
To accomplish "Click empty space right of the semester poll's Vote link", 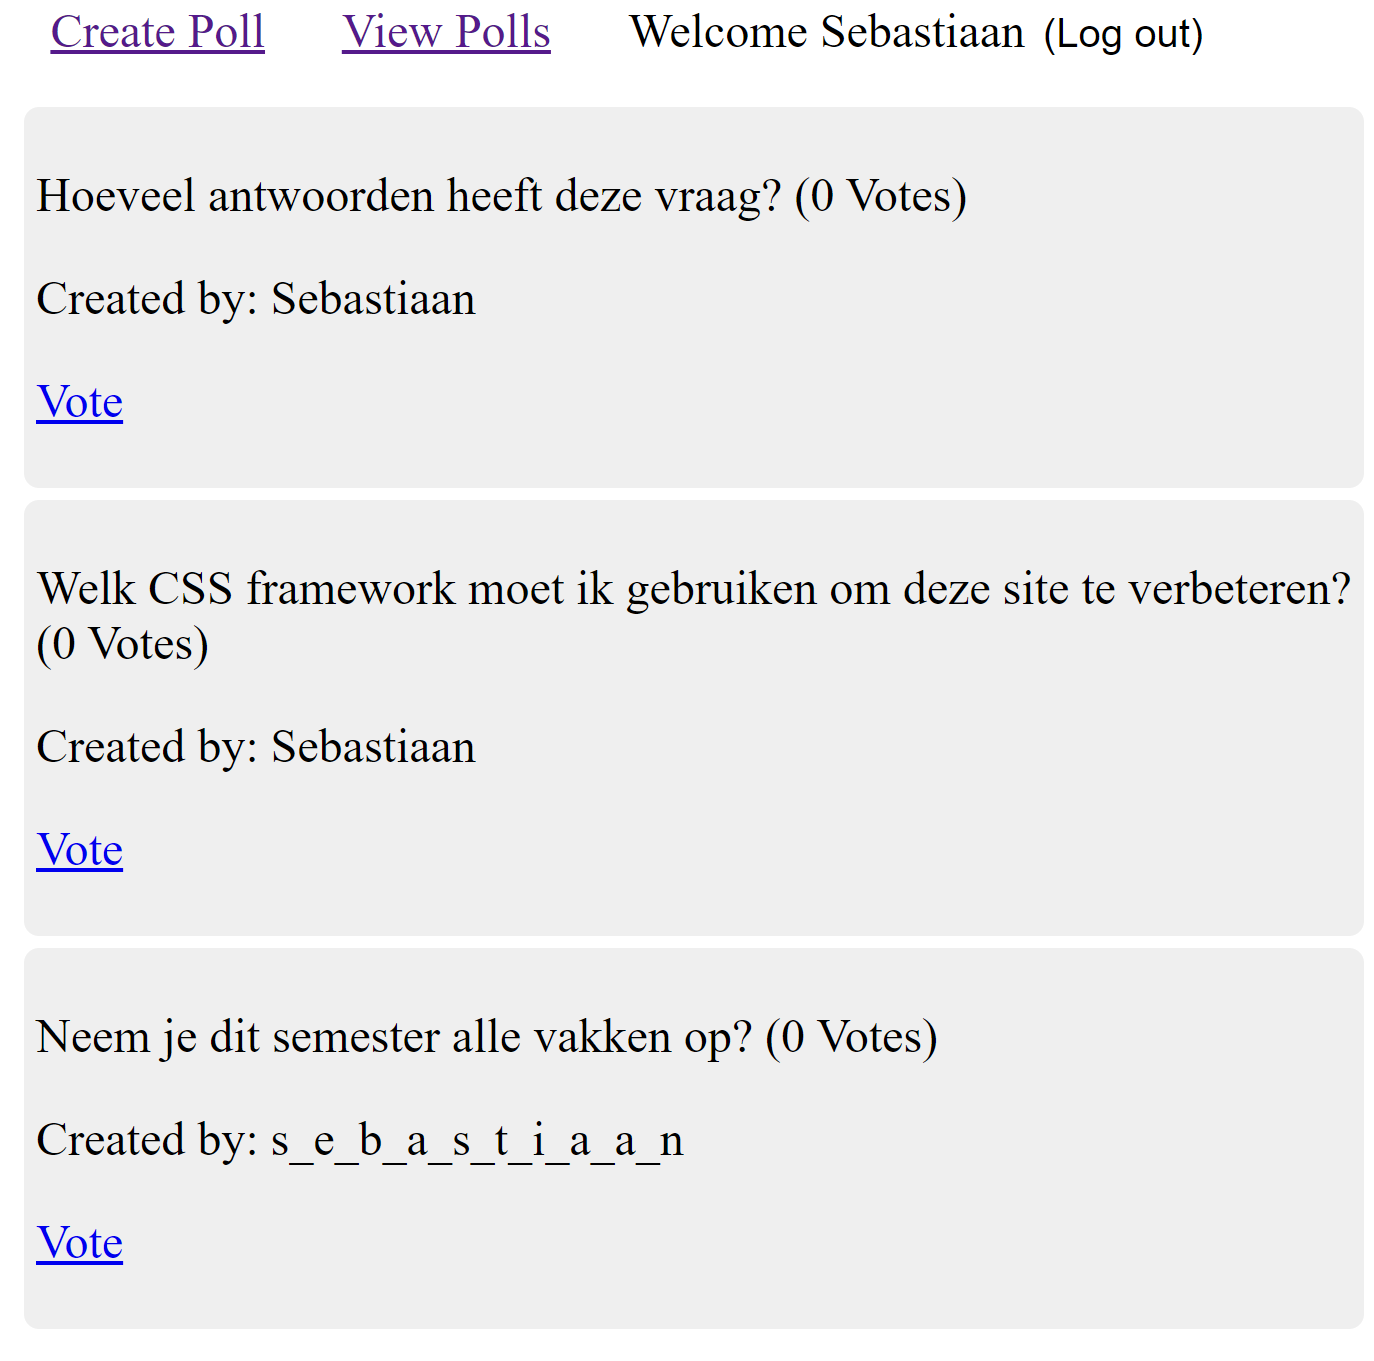I will (700, 1243).
